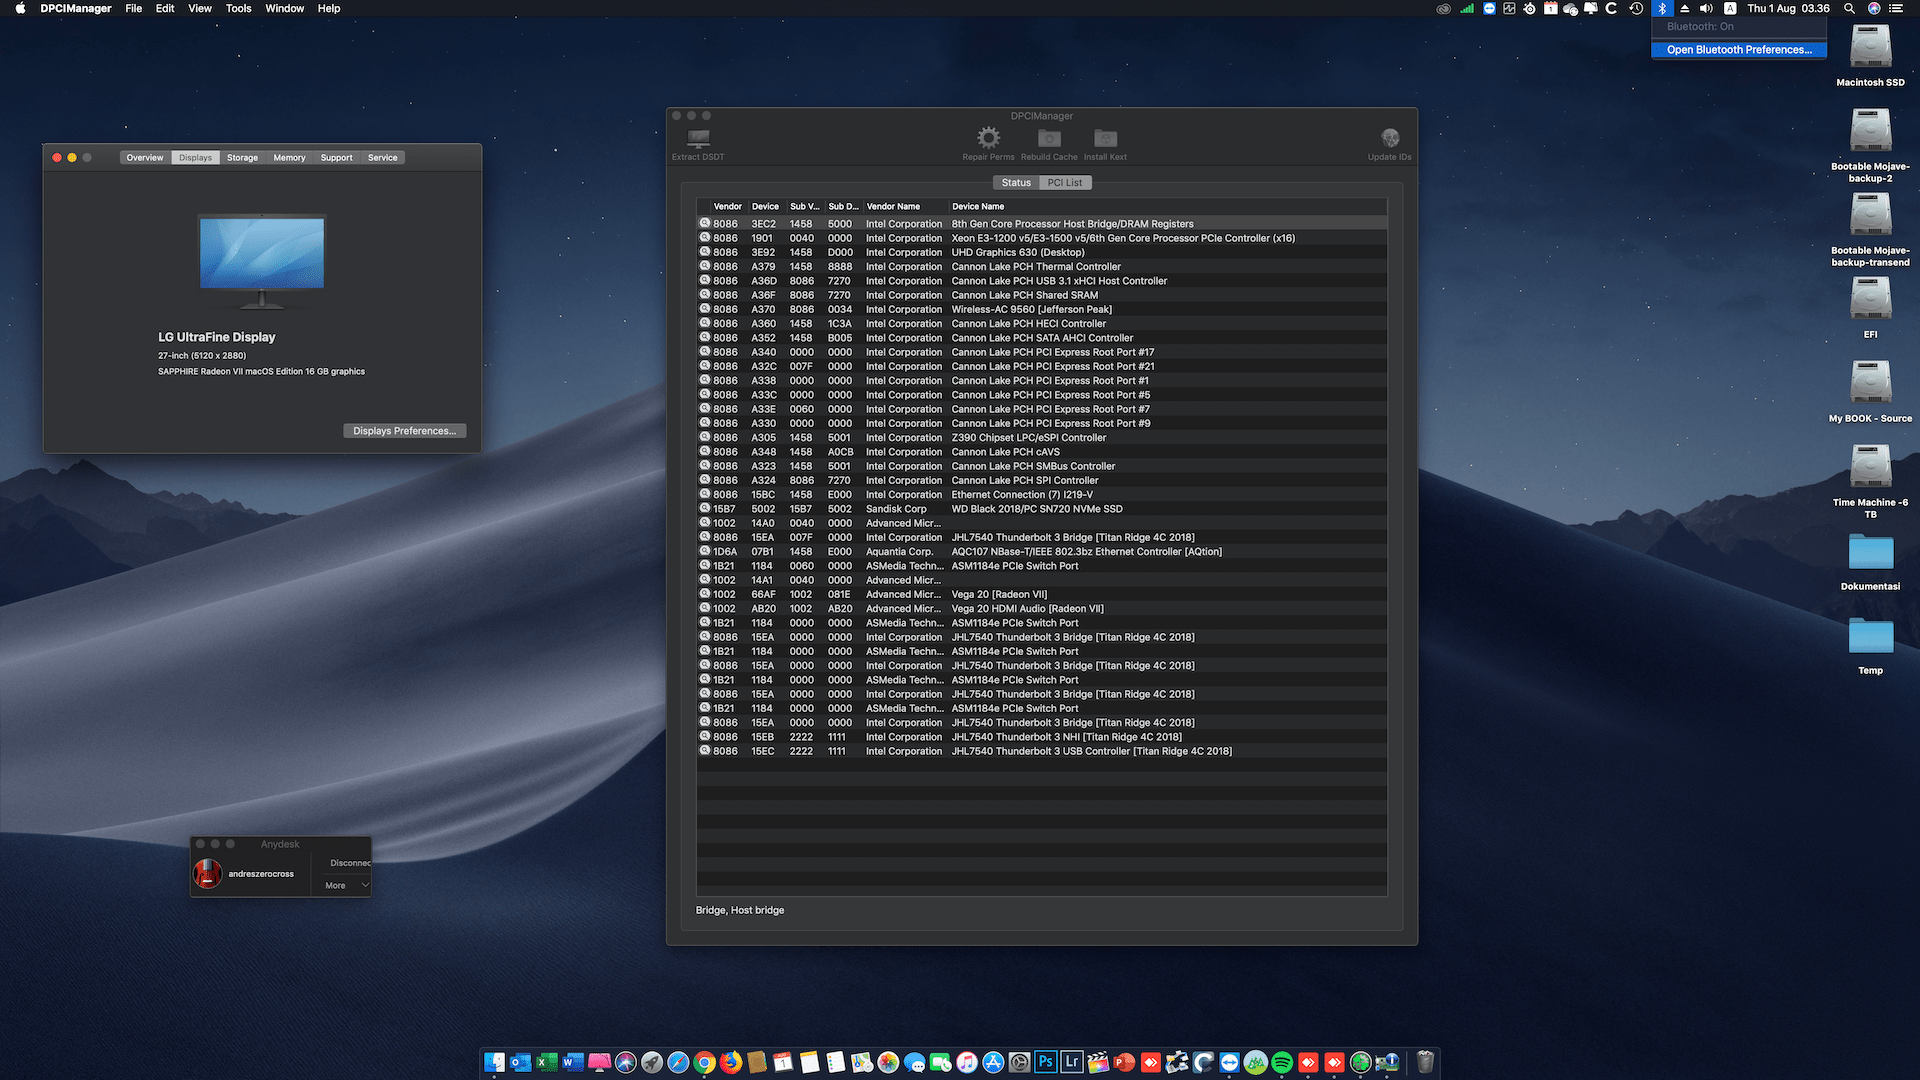Click Disconnect in the Anydesk window
This screenshot has width=1920, height=1080.
point(350,863)
